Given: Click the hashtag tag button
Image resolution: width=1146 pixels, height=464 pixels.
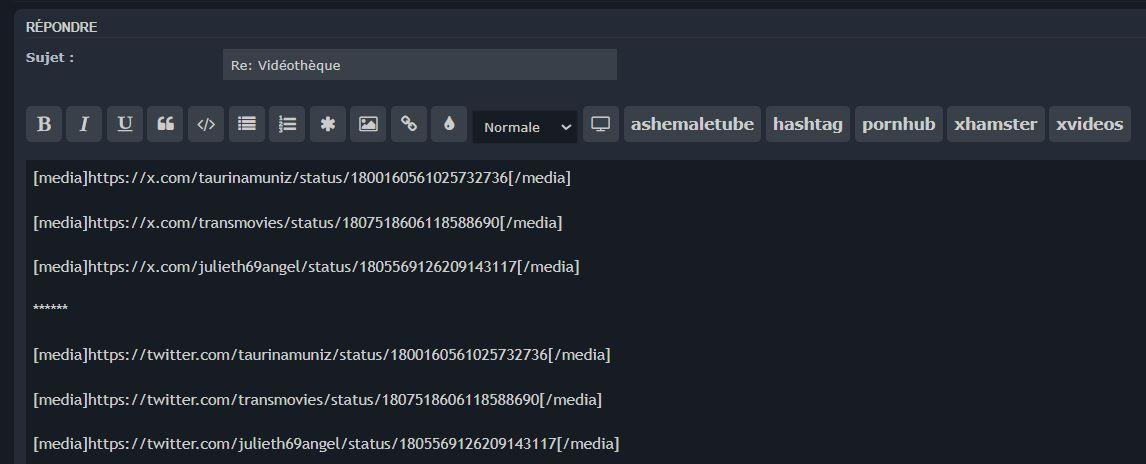Looking at the screenshot, I should (x=807, y=124).
